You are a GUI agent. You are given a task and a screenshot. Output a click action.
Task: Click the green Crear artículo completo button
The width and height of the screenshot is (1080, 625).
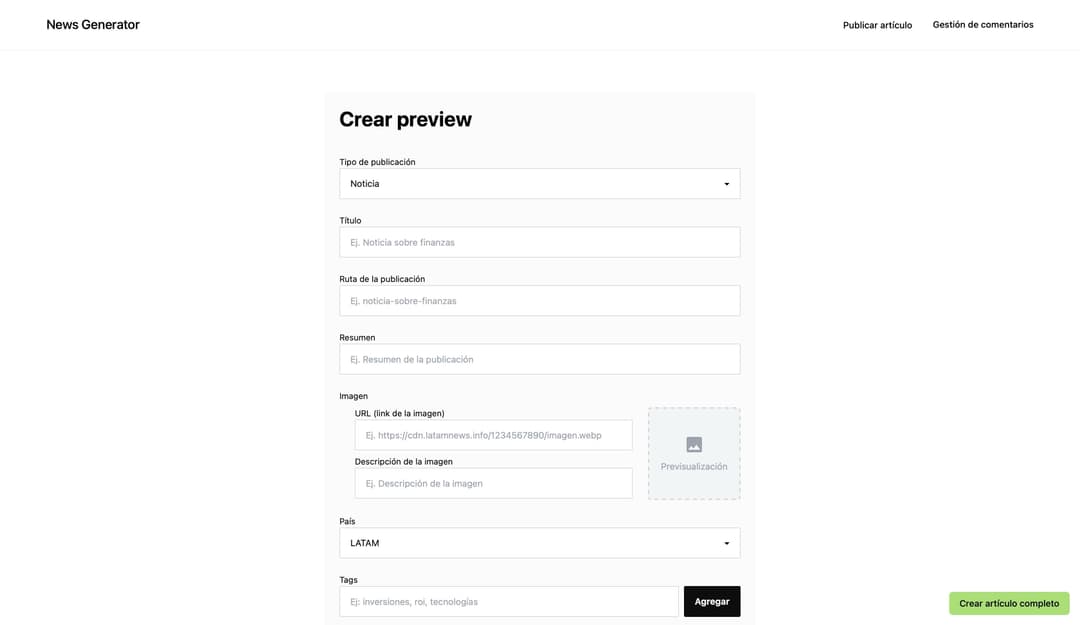coord(1009,603)
